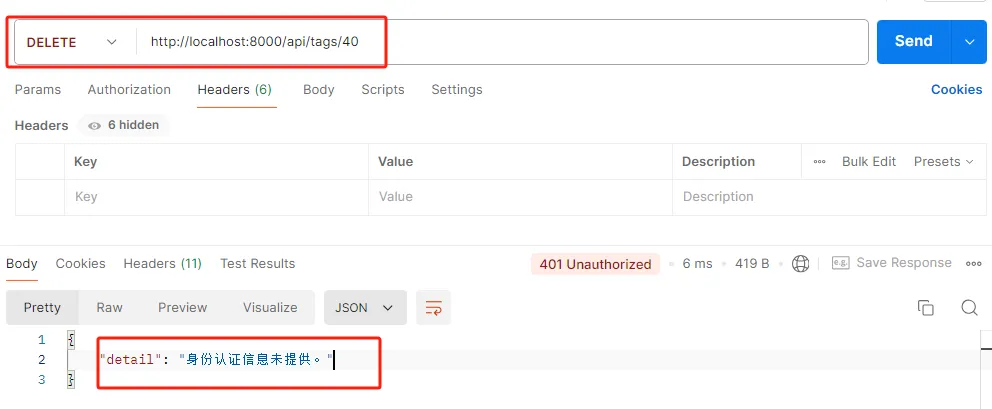Screen dimensions: 992x409
Task: Switch to the Authorization tab
Action: 129,90
